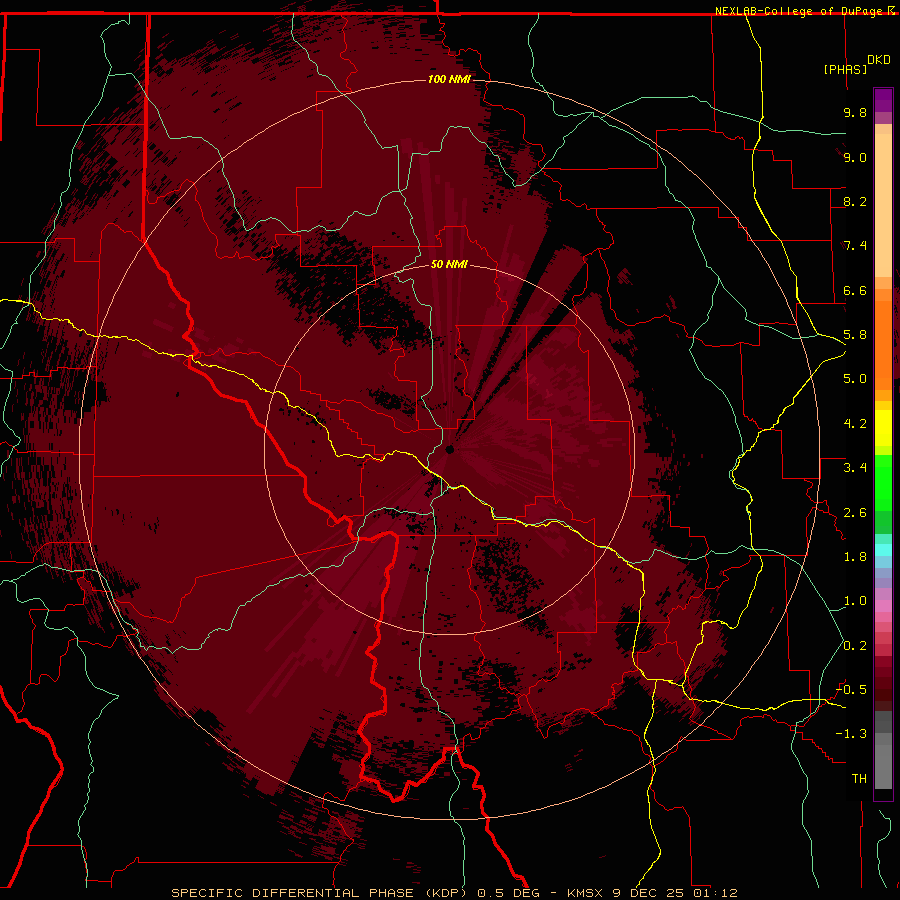Click the 50 NMI range ring label
This screenshot has height=900, width=900.
click(x=449, y=264)
